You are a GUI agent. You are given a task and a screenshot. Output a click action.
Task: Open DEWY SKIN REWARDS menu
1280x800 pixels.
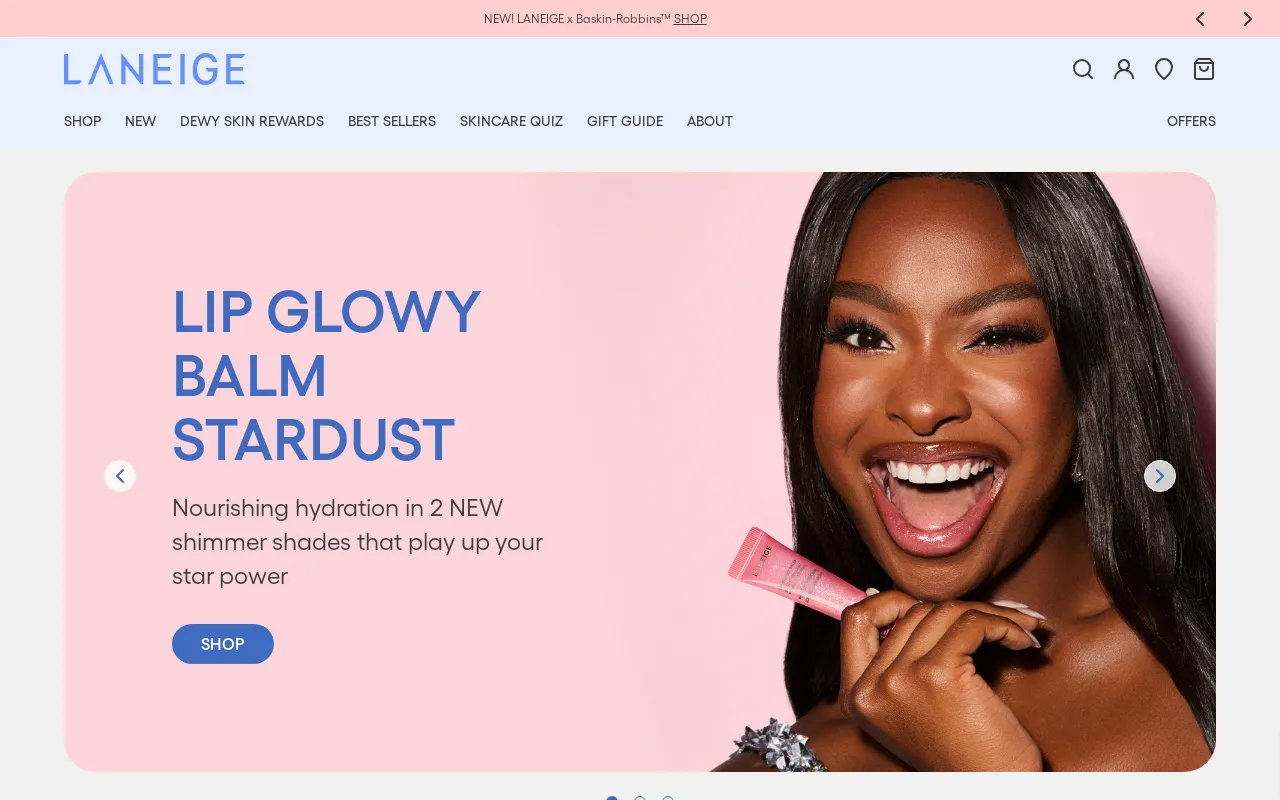[x=252, y=121]
